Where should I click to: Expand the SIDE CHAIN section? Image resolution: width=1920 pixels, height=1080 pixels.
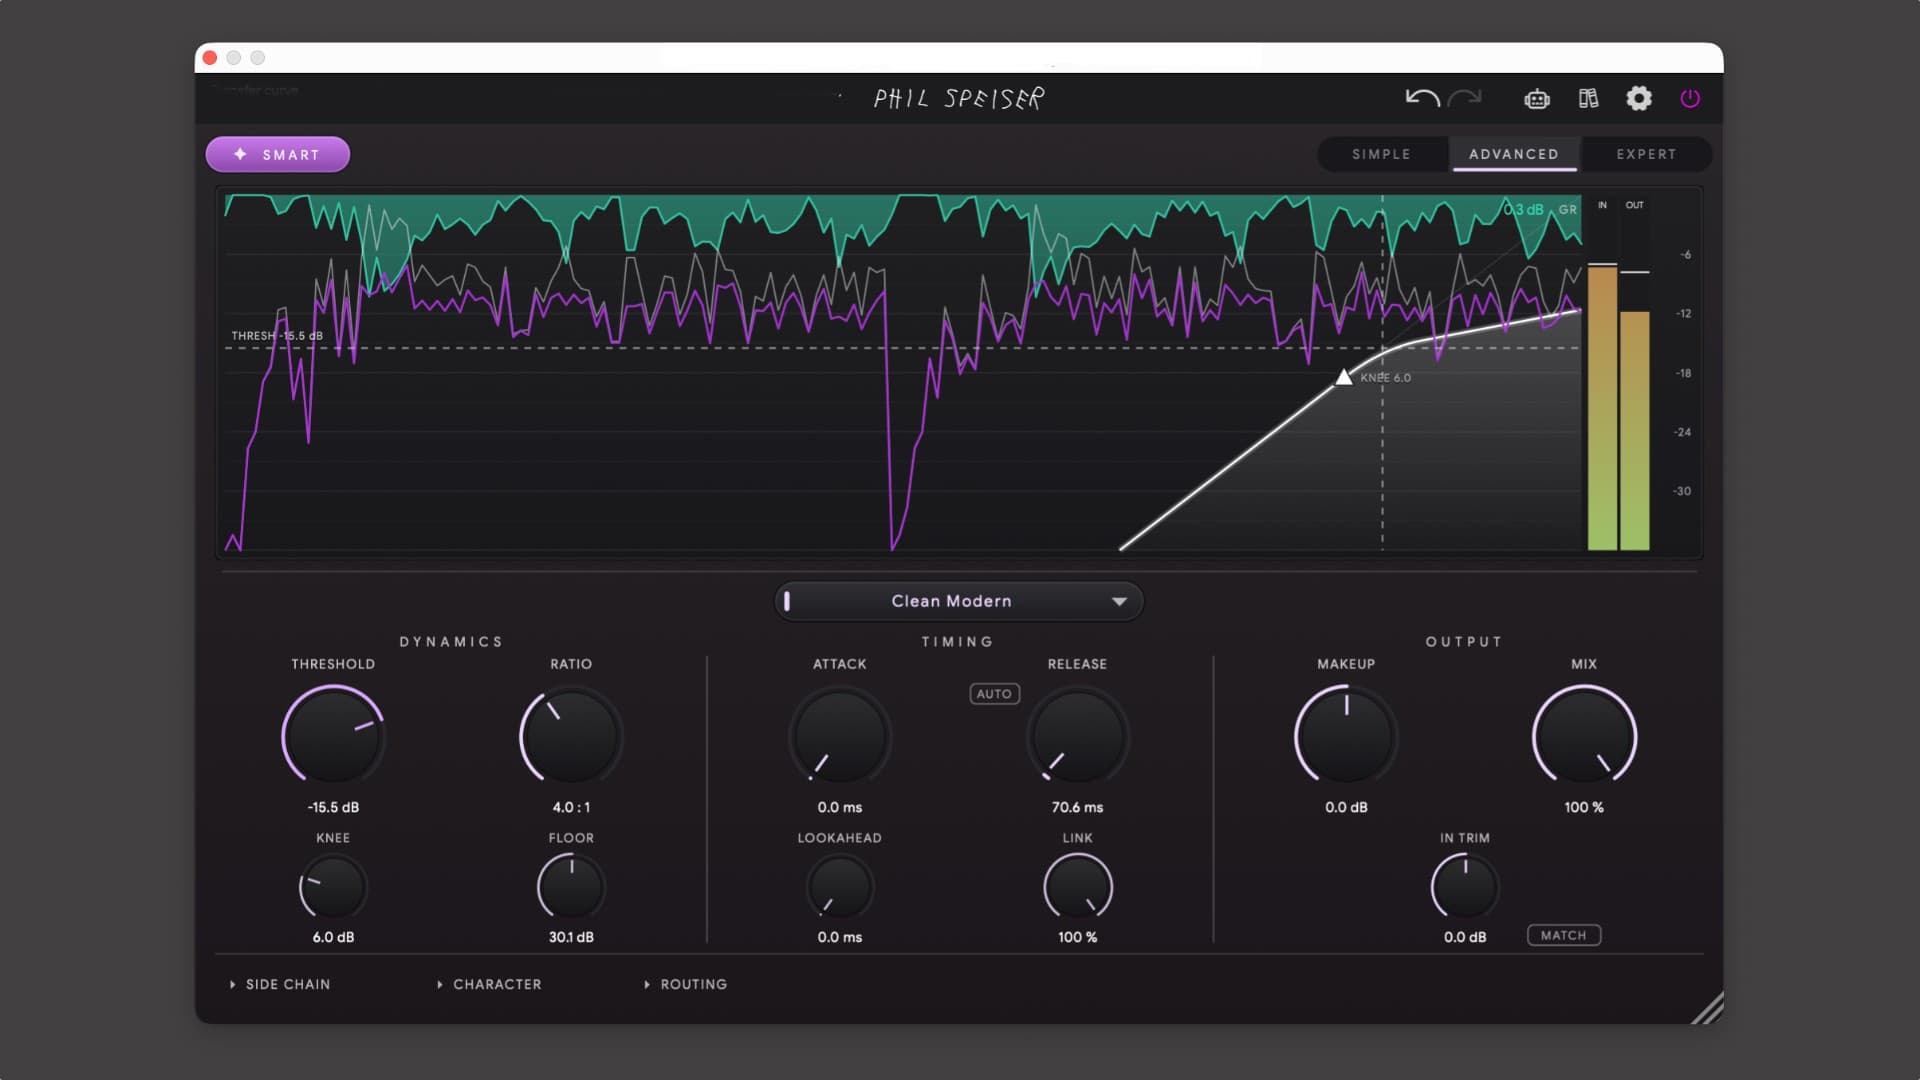click(280, 984)
